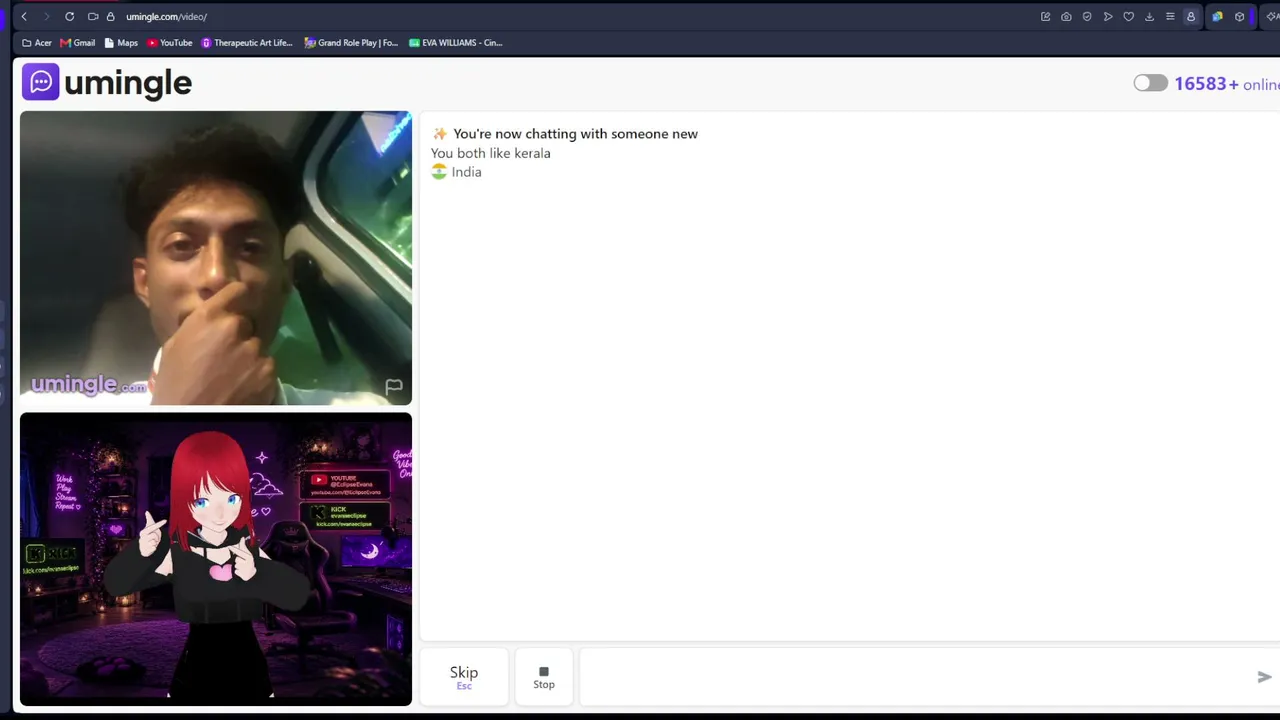
Task: Click the umingle.com/video/ address bar
Action: [x=166, y=16]
